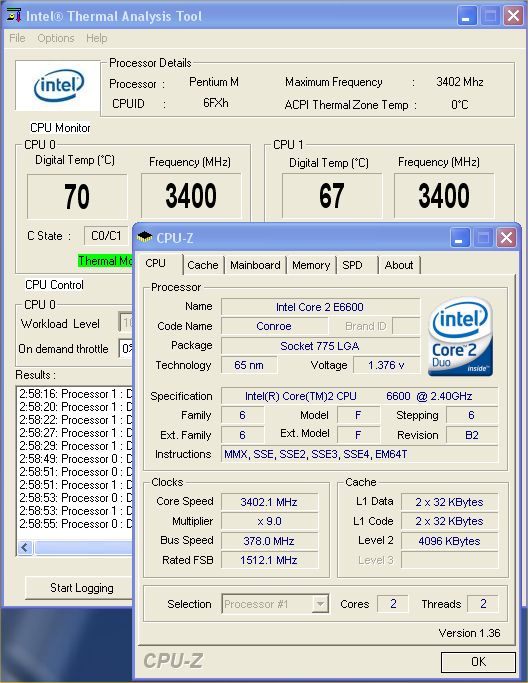
Task: Click the Bus Speed value 378.0 MHz
Action: pos(269,541)
